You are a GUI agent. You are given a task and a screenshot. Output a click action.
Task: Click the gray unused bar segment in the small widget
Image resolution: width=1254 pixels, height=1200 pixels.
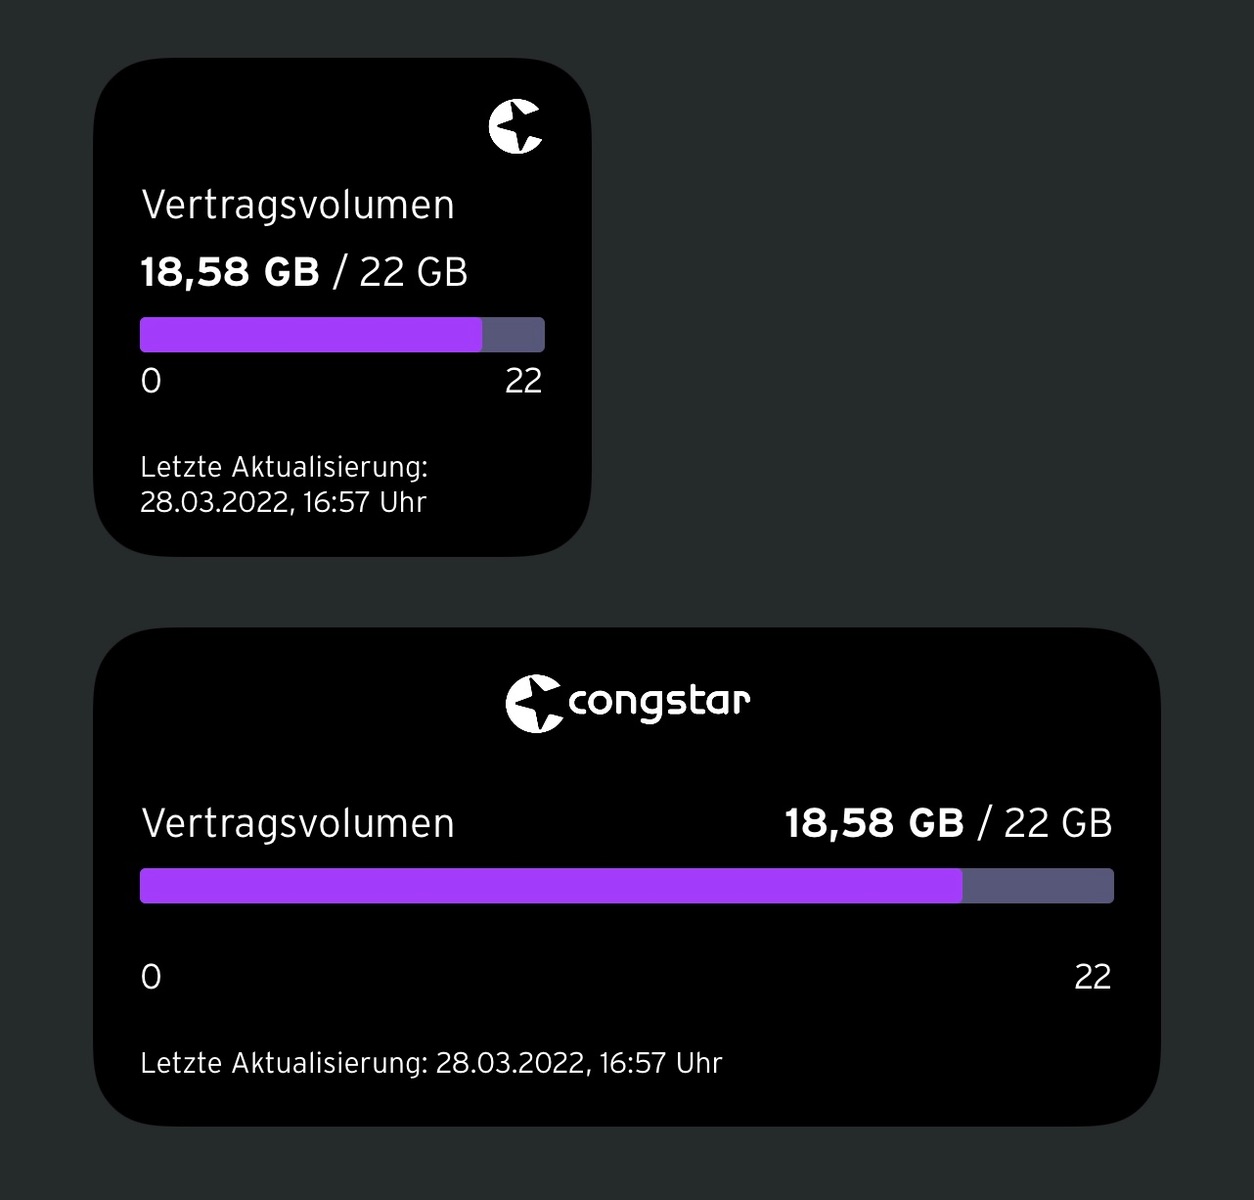pyautogui.click(x=513, y=335)
